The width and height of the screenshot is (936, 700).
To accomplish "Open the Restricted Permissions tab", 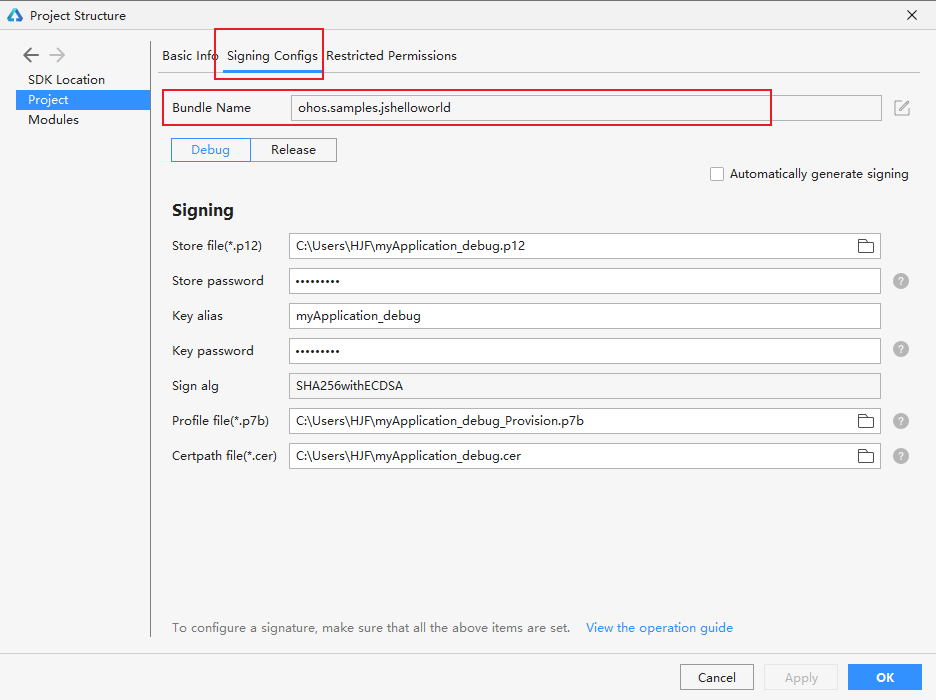I will 391,55.
